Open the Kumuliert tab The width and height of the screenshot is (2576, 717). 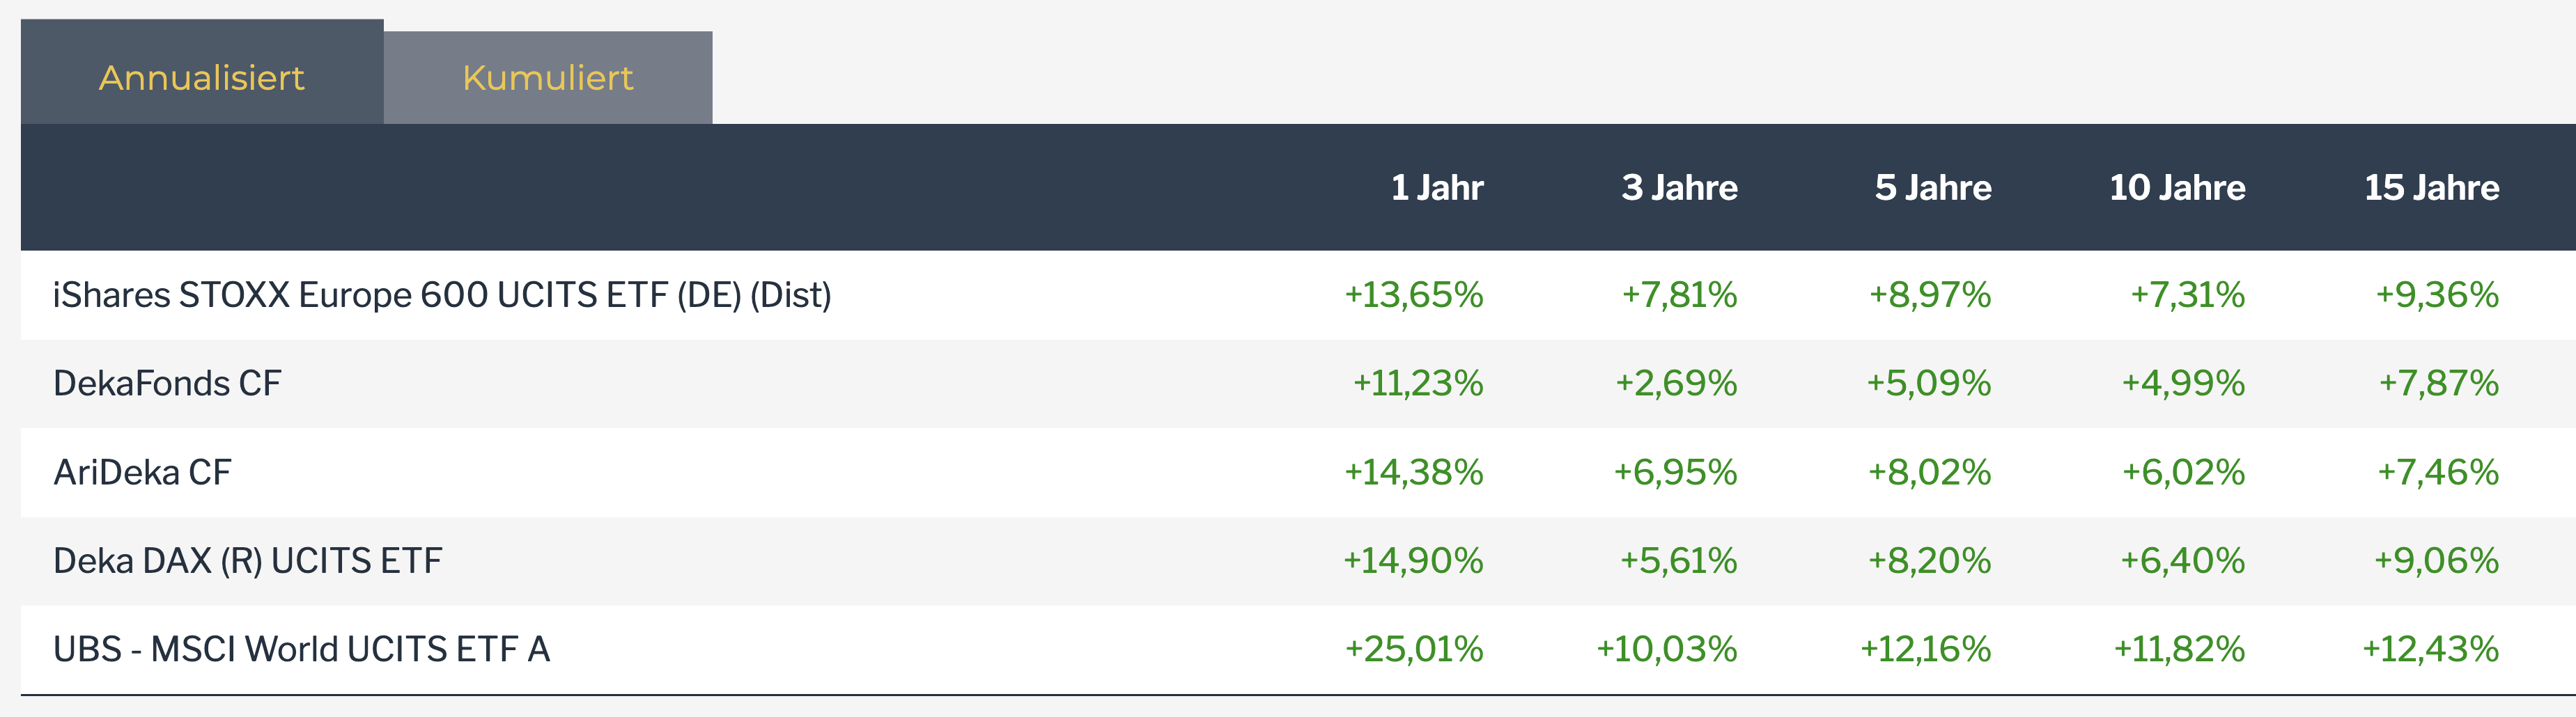pos(547,77)
